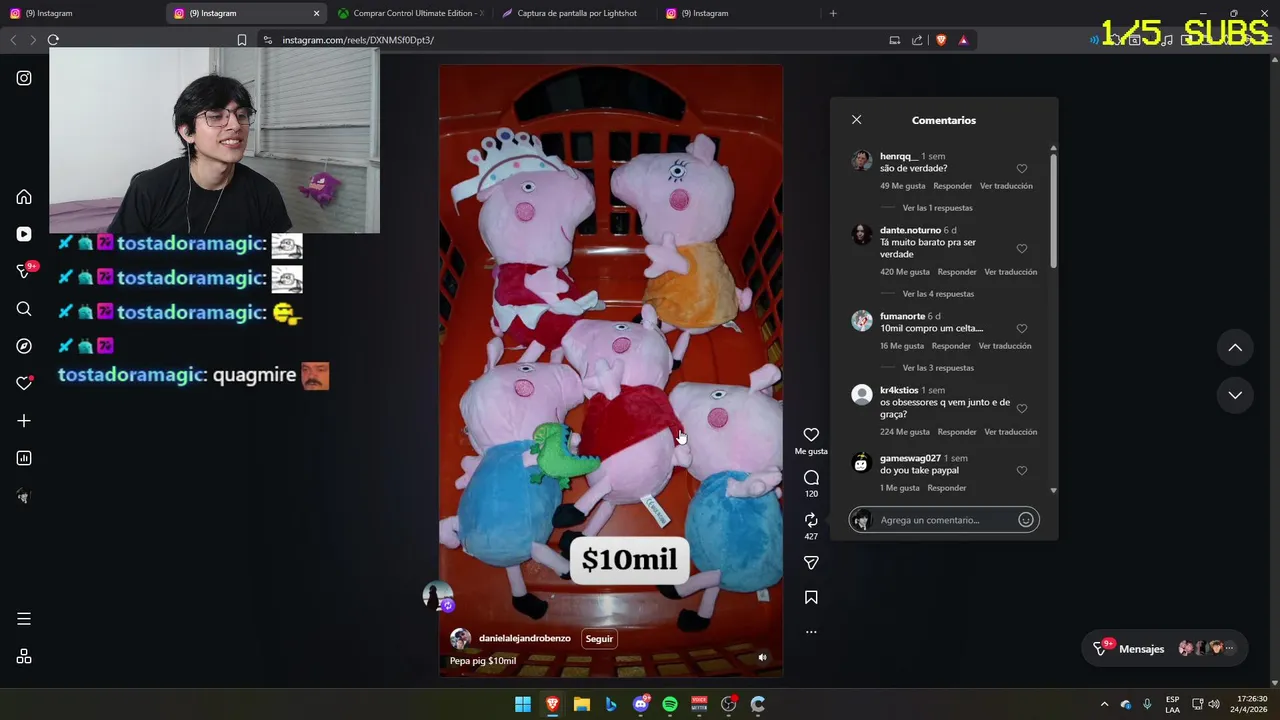Screen dimensions: 1280x720
Task: Open the dashboard insights icon
Action: pyautogui.click(x=24, y=458)
